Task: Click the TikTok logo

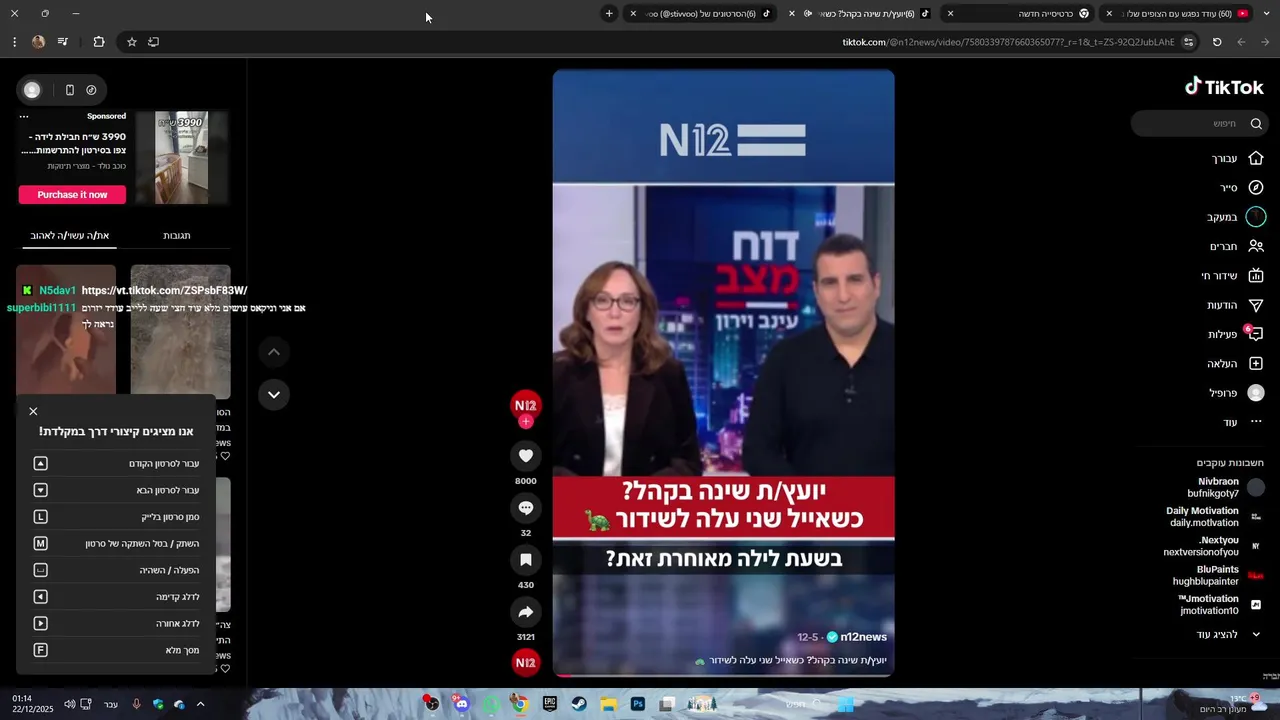Action: (x=1224, y=87)
